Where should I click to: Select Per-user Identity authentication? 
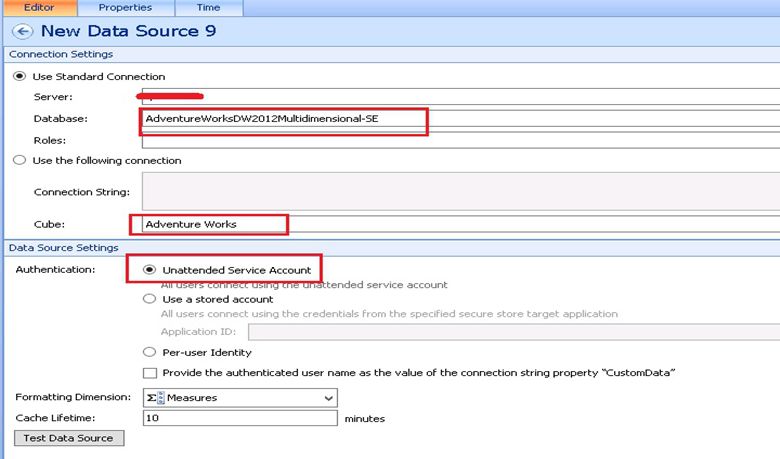click(x=149, y=352)
